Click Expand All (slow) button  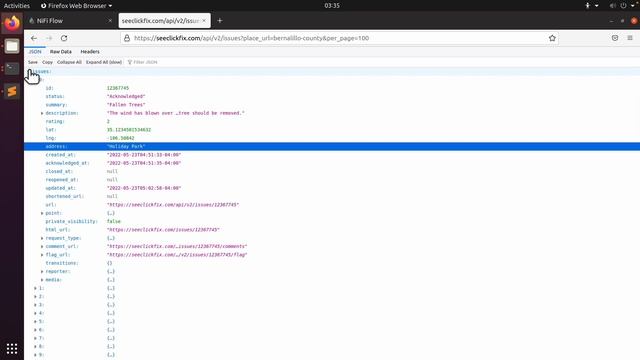click(x=104, y=62)
